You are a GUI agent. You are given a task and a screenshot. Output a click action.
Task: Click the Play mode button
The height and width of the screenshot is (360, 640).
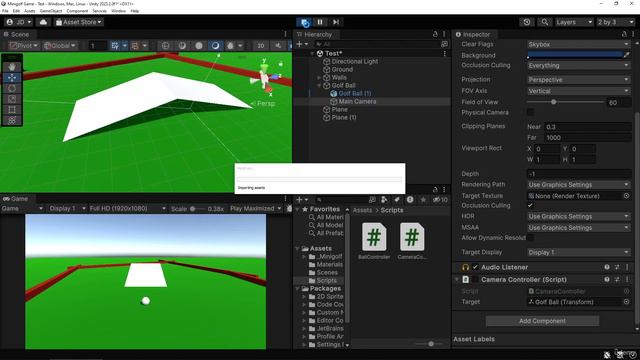point(304,22)
